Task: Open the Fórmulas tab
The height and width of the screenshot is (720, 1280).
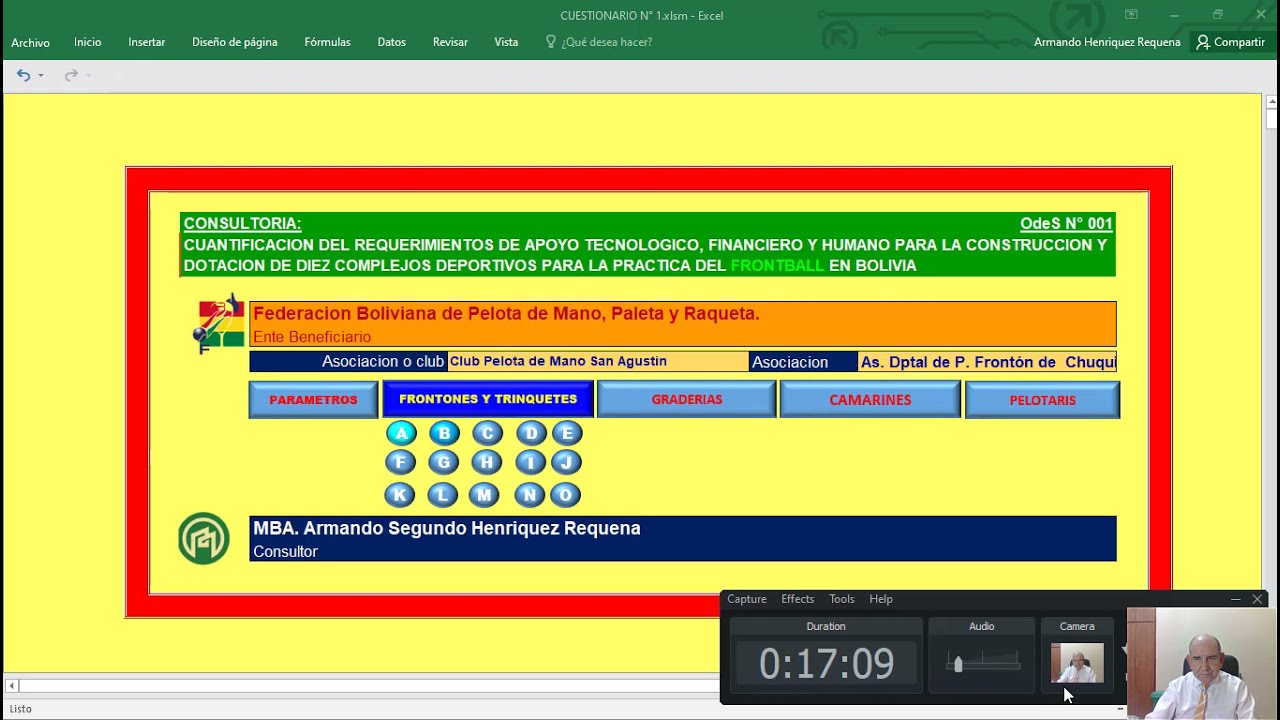Action: tap(327, 42)
